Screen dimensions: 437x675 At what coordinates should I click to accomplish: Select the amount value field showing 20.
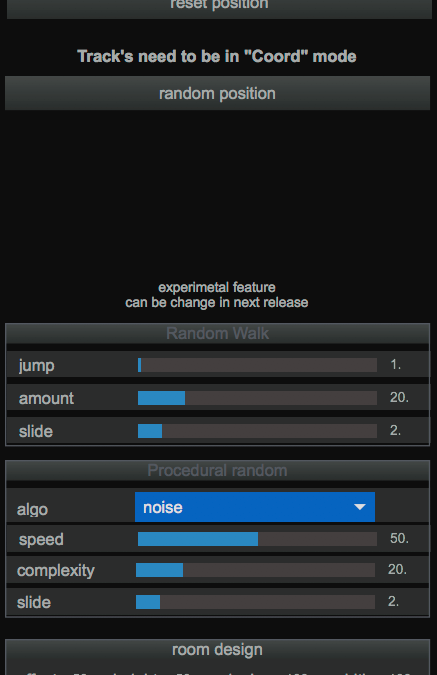click(x=399, y=397)
